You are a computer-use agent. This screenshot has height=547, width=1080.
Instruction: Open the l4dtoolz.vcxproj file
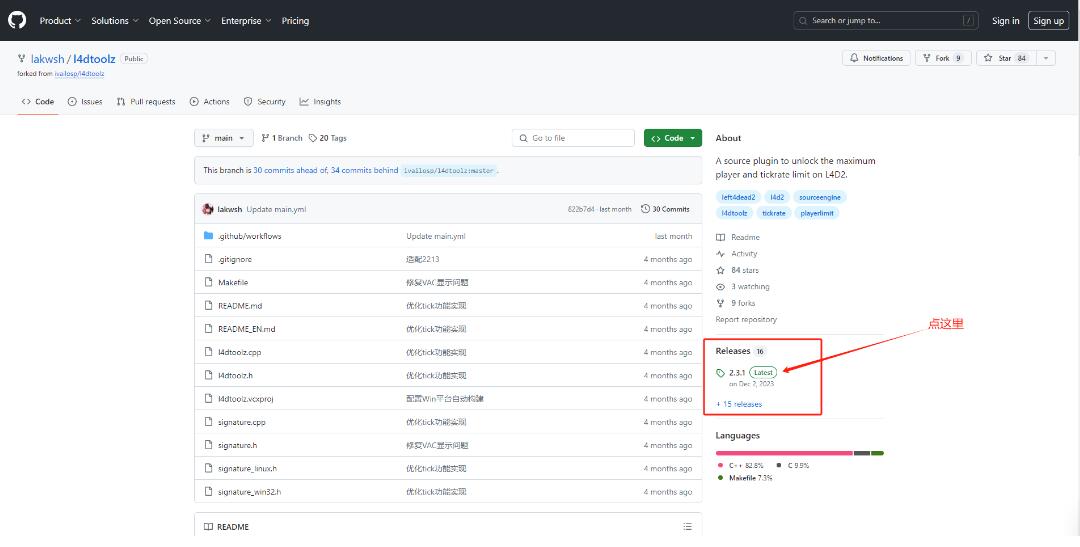246,399
